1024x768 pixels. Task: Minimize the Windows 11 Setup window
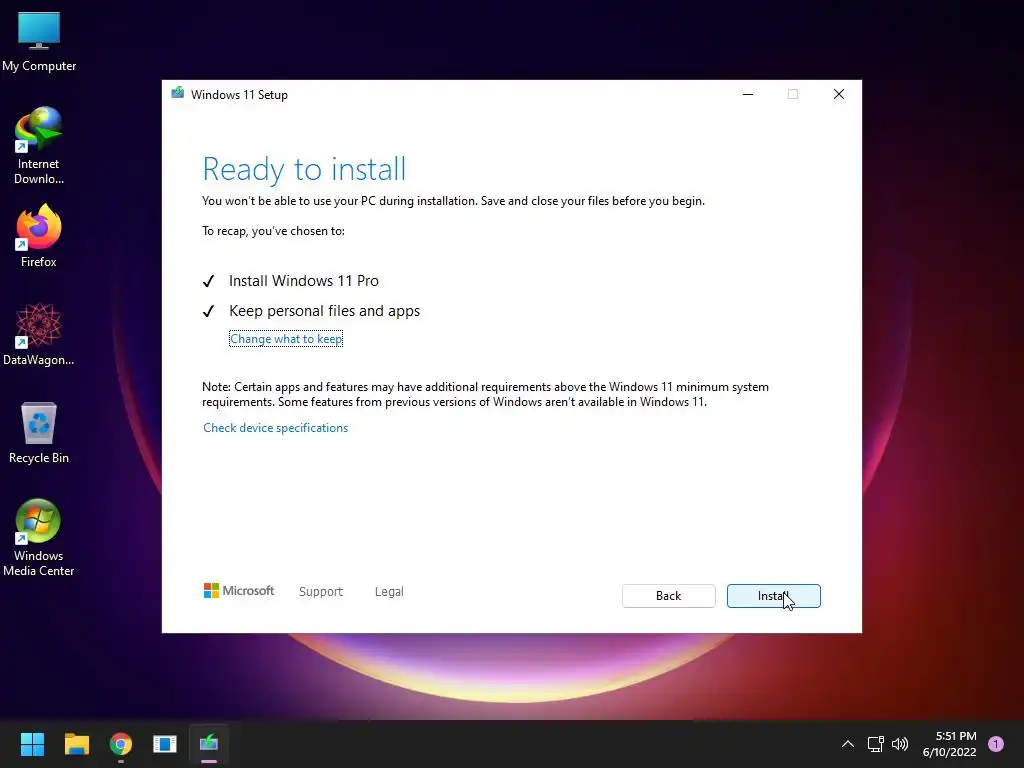(748, 94)
